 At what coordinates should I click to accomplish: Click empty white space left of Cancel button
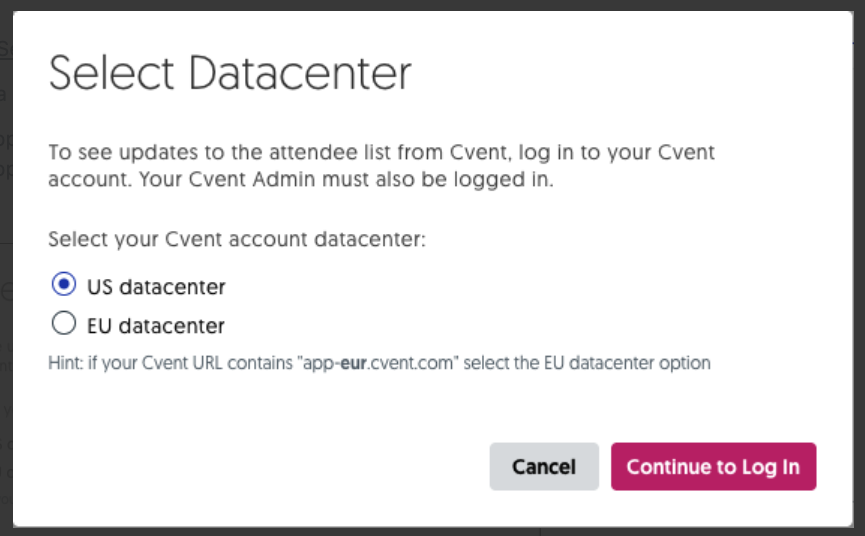pos(265,467)
